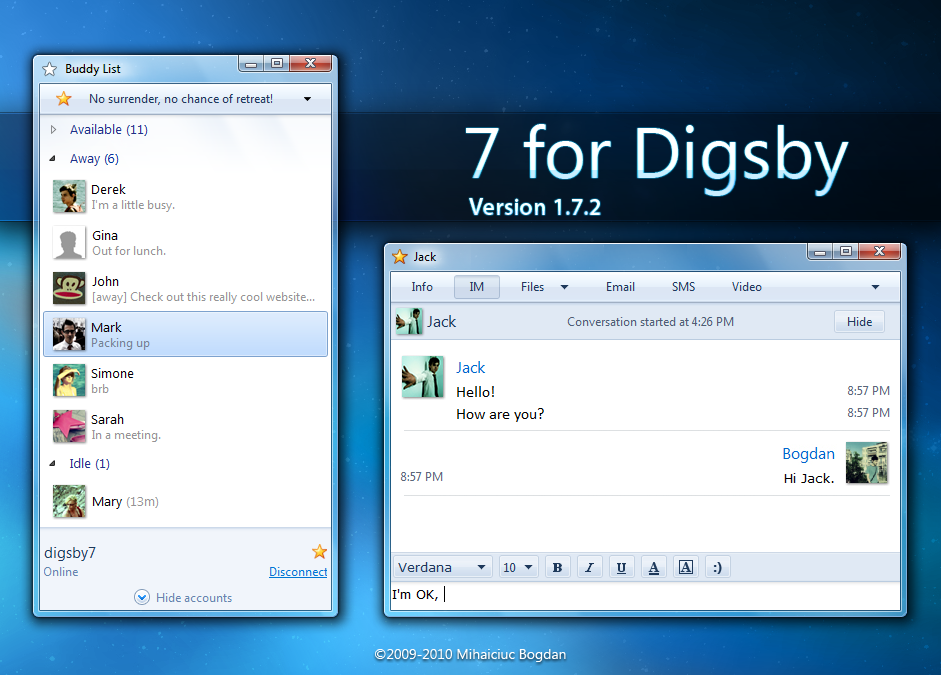The image size is (941, 675).
Task: Click John's monkey avatar
Action: click(x=69, y=289)
